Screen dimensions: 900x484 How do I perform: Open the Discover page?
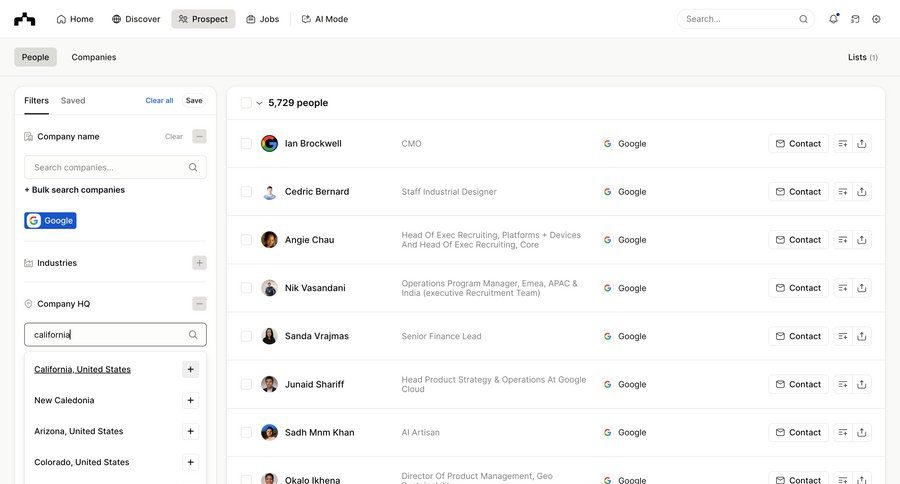click(136, 19)
